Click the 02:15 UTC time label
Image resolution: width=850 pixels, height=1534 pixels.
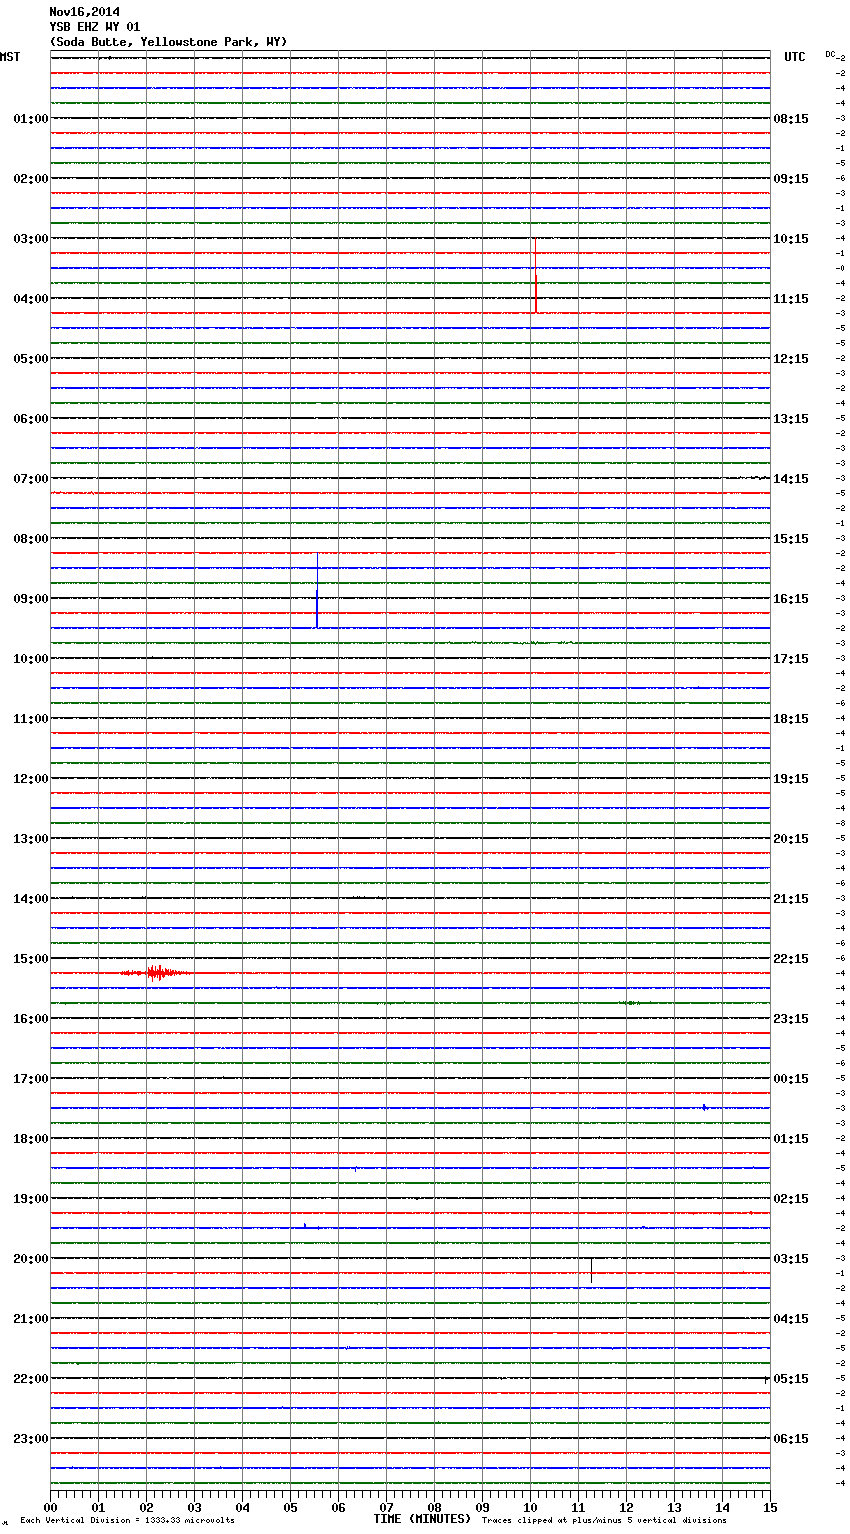pos(791,1199)
